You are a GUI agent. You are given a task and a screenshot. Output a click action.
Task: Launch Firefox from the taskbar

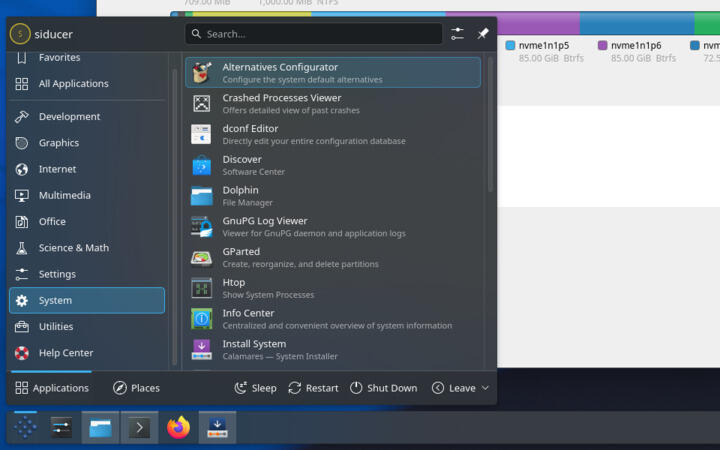178,428
